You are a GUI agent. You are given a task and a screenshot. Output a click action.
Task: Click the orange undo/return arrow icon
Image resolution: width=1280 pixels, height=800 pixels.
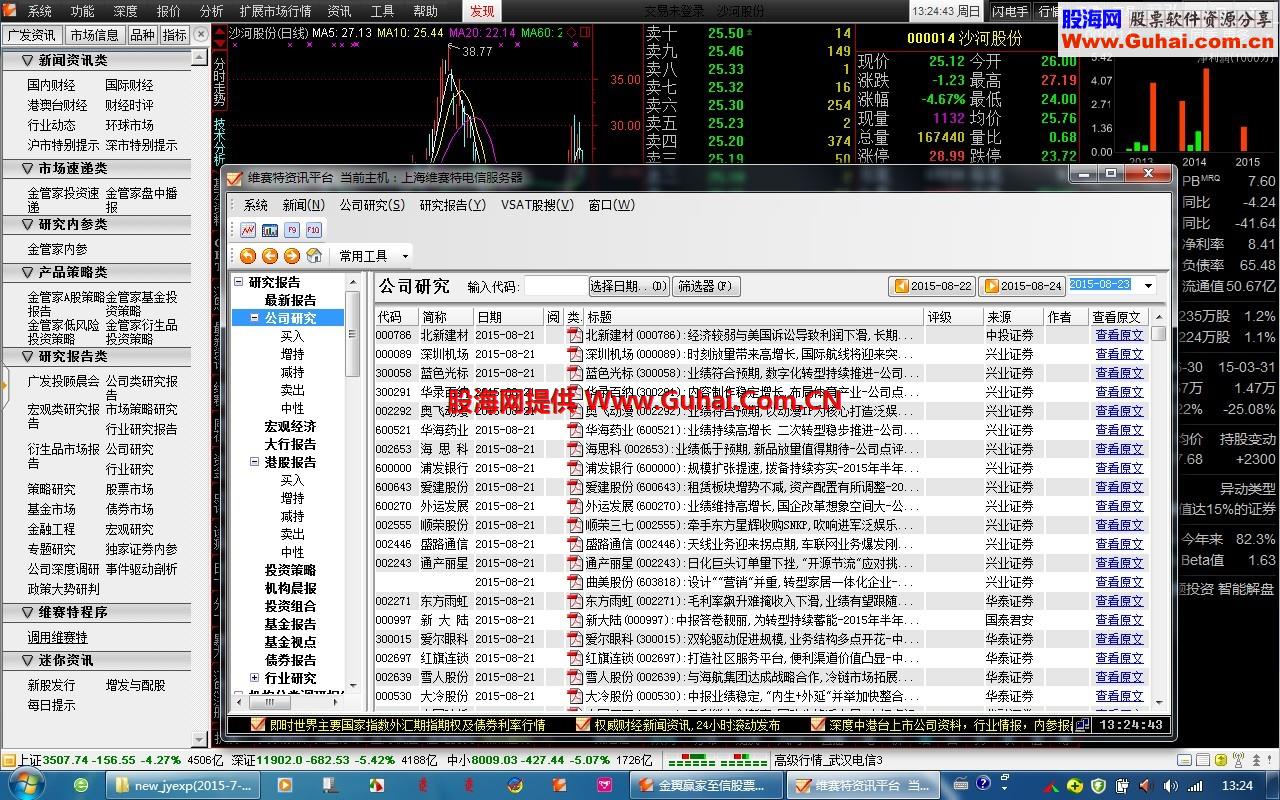(247, 256)
